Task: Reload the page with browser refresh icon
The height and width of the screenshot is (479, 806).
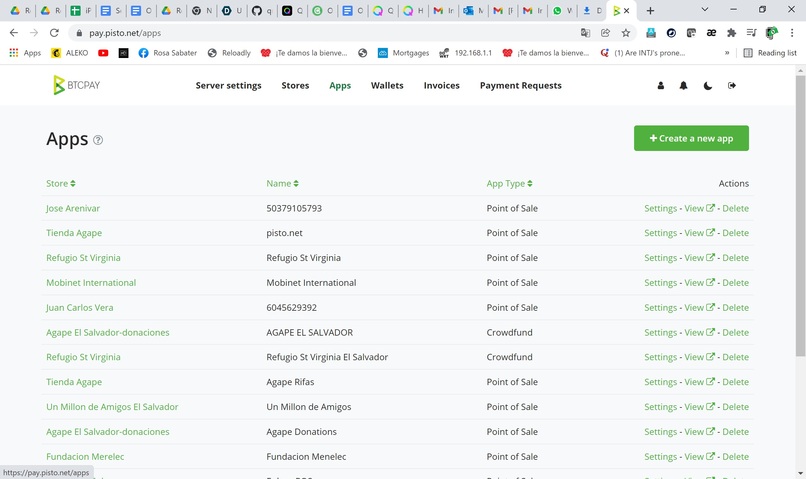Action: coord(54,33)
